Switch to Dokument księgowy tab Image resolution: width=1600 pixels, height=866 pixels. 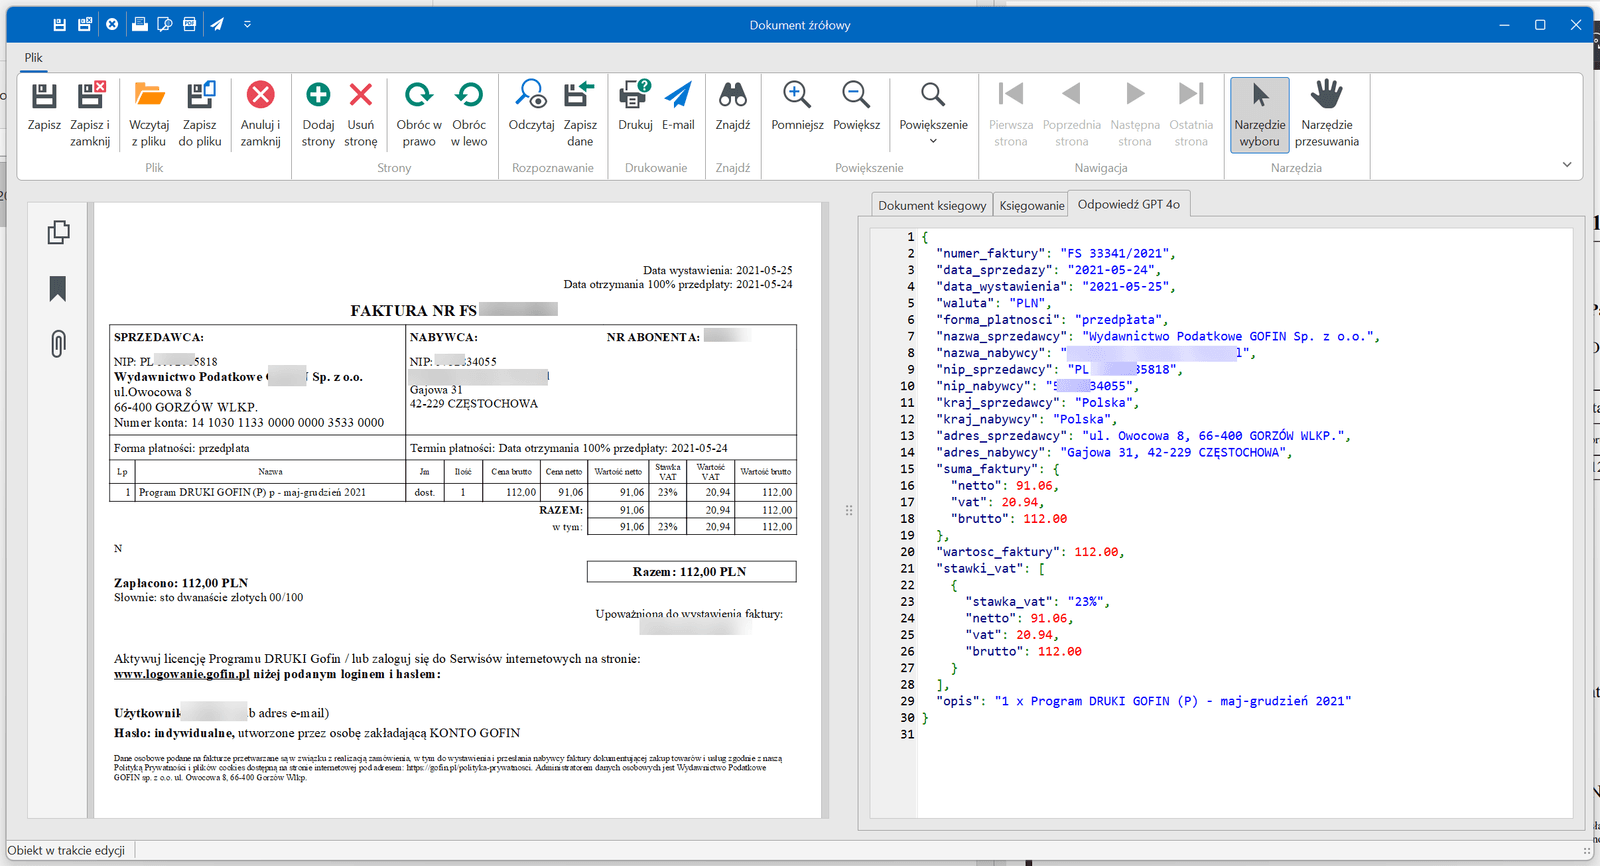[x=932, y=206]
